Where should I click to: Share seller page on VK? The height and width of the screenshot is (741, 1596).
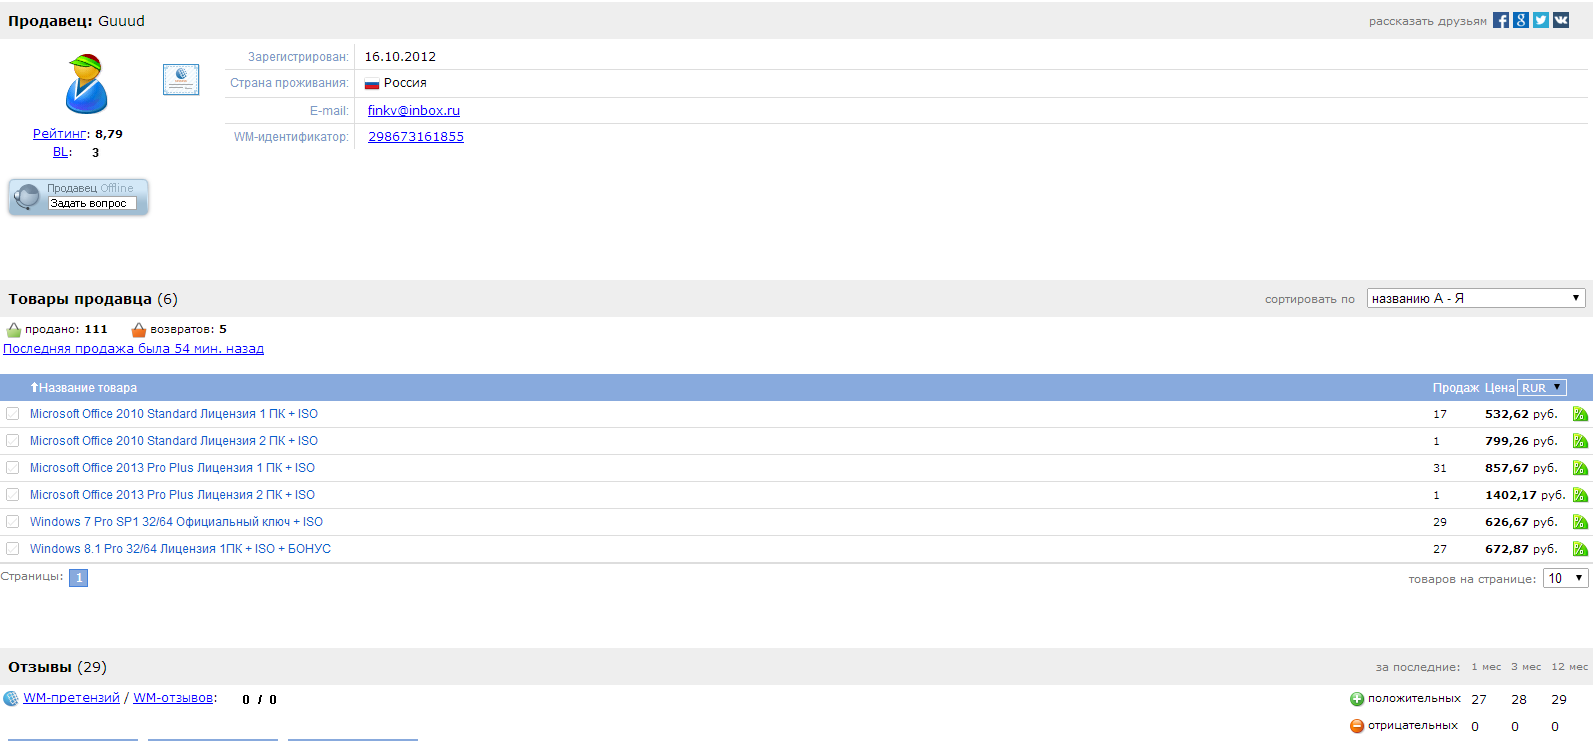(1561, 20)
